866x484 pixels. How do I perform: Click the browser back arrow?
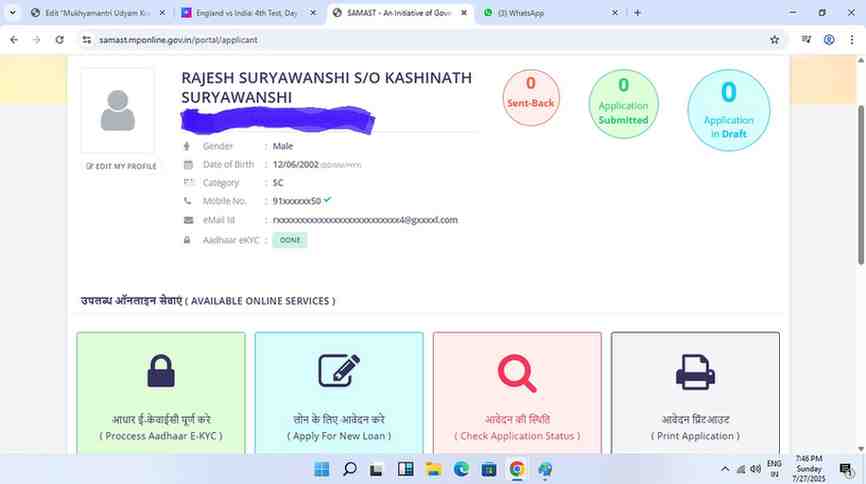[x=14, y=40]
